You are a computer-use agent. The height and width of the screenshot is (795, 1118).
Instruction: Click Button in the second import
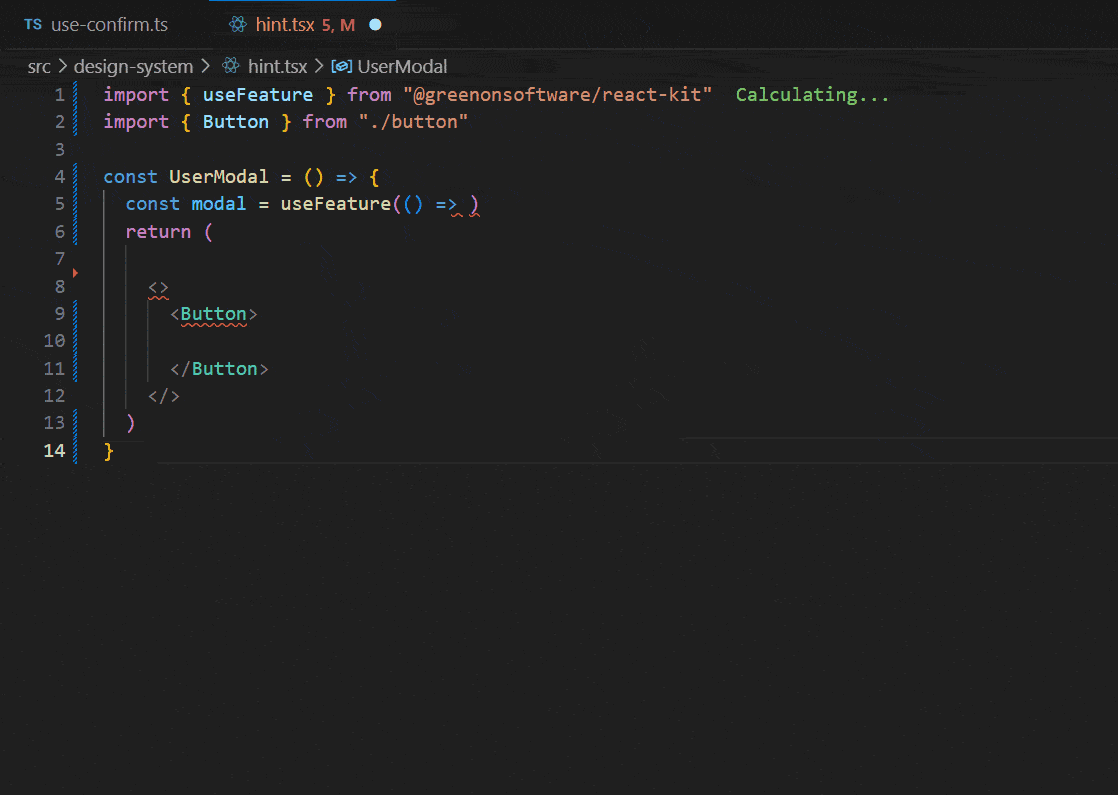(x=235, y=122)
